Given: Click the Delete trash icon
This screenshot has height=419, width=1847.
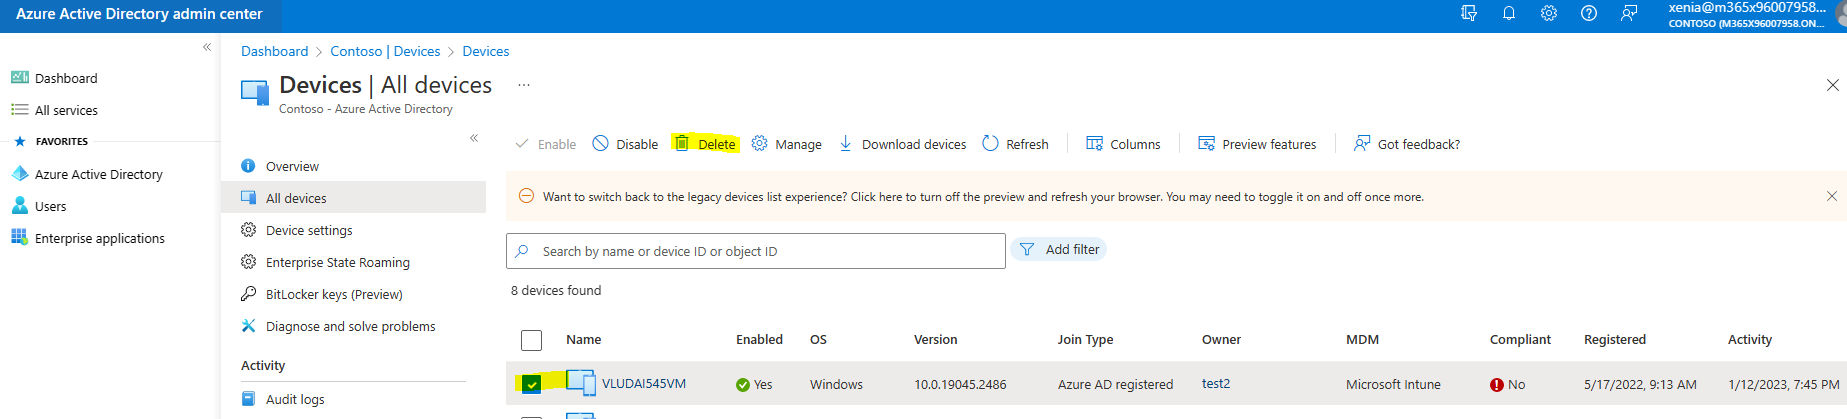Looking at the screenshot, I should 682,144.
